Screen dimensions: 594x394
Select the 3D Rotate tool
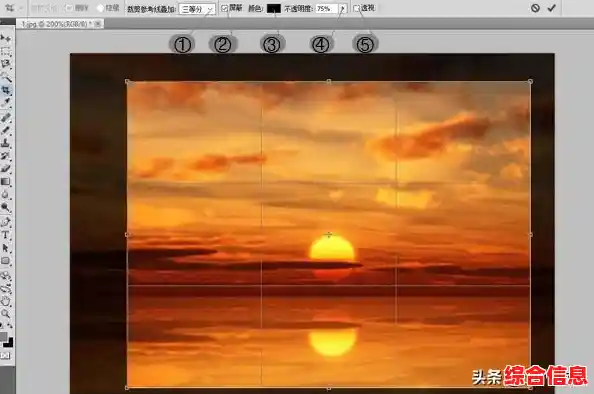(x=6, y=276)
